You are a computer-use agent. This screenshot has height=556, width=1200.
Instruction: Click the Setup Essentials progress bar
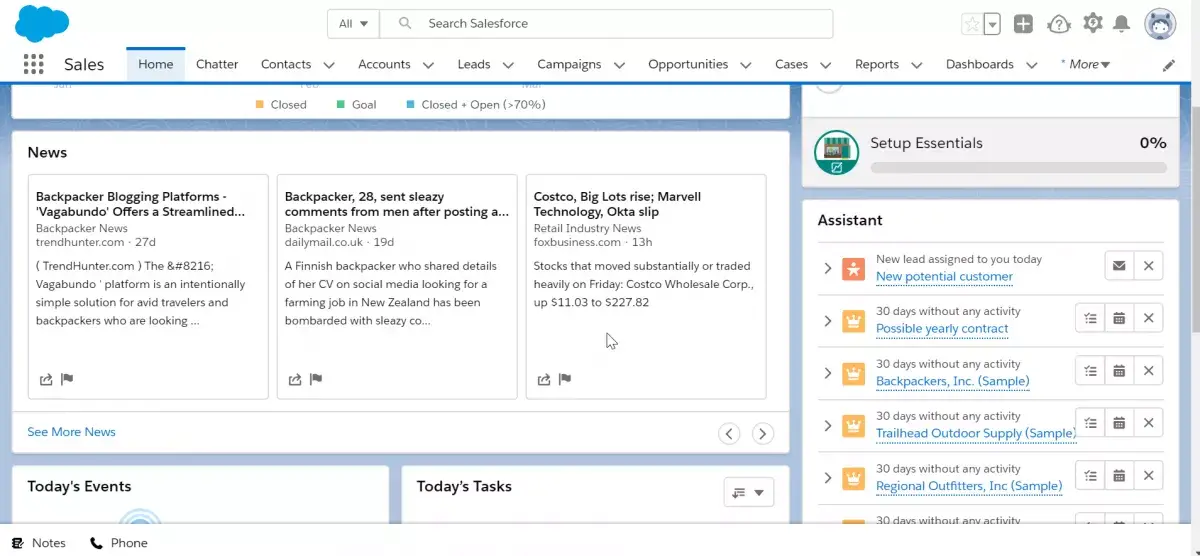(x=1019, y=167)
